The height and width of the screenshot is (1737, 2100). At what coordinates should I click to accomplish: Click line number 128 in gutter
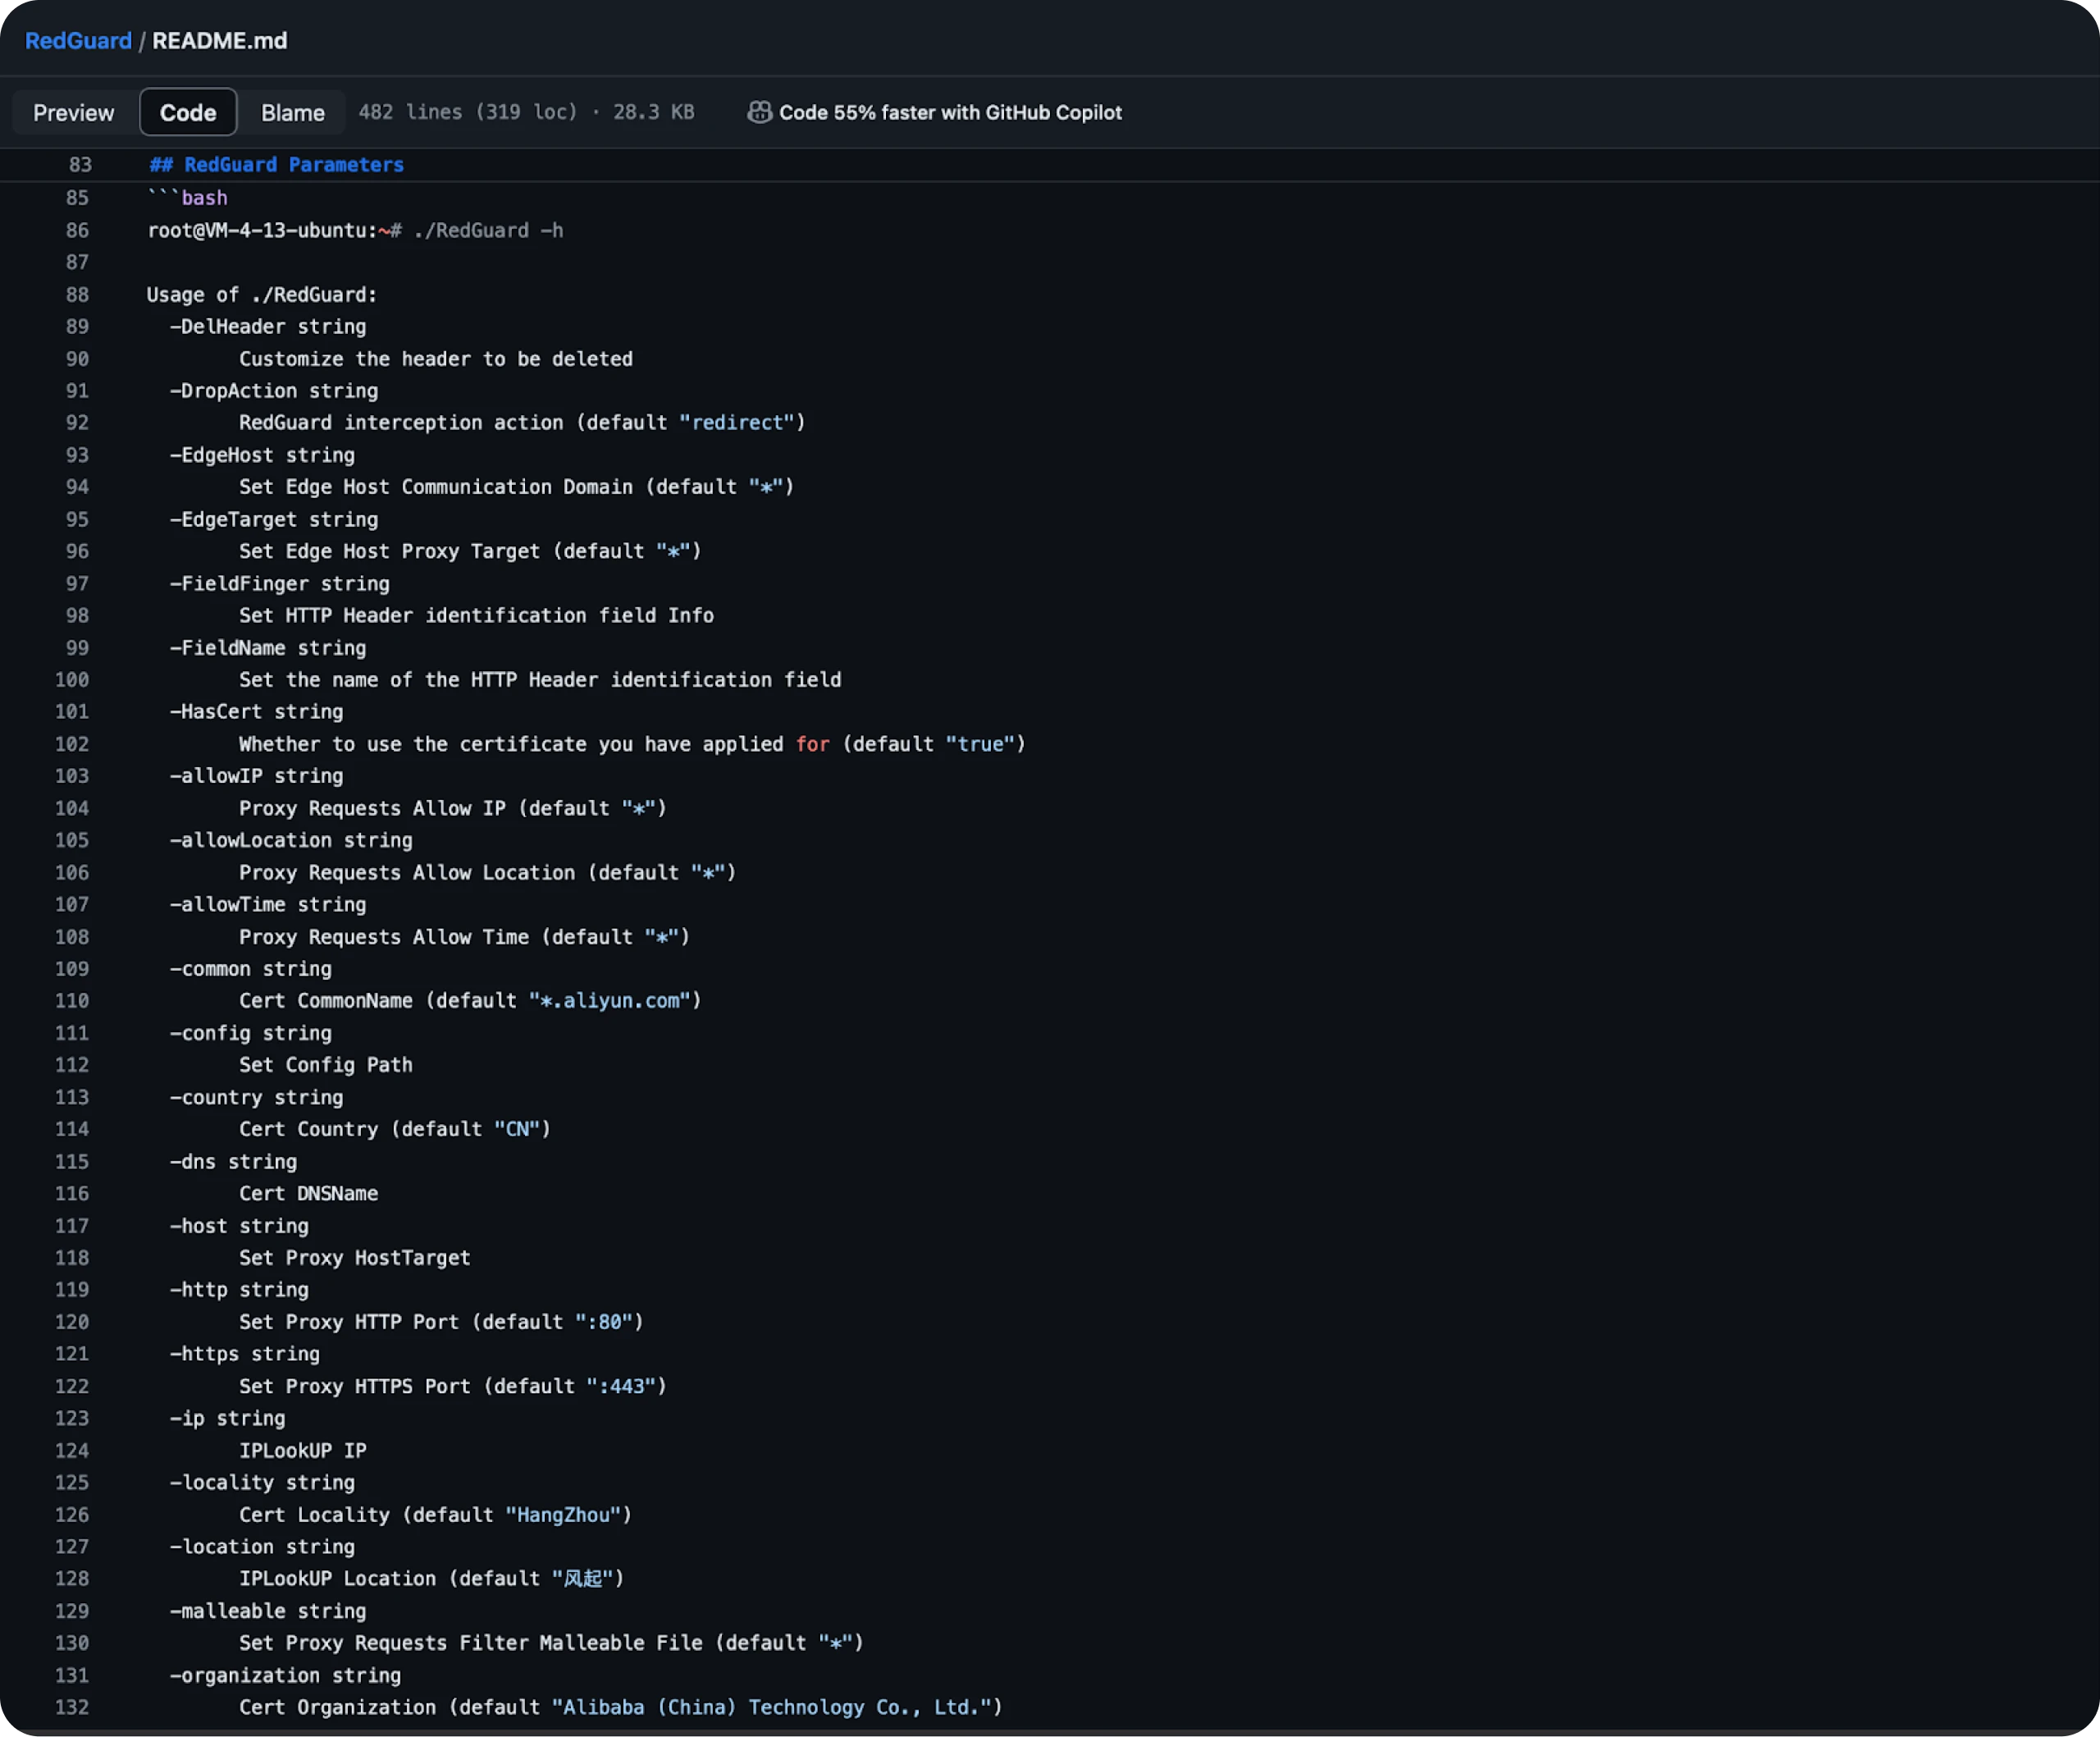pyautogui.click(x=72, y=1578)
